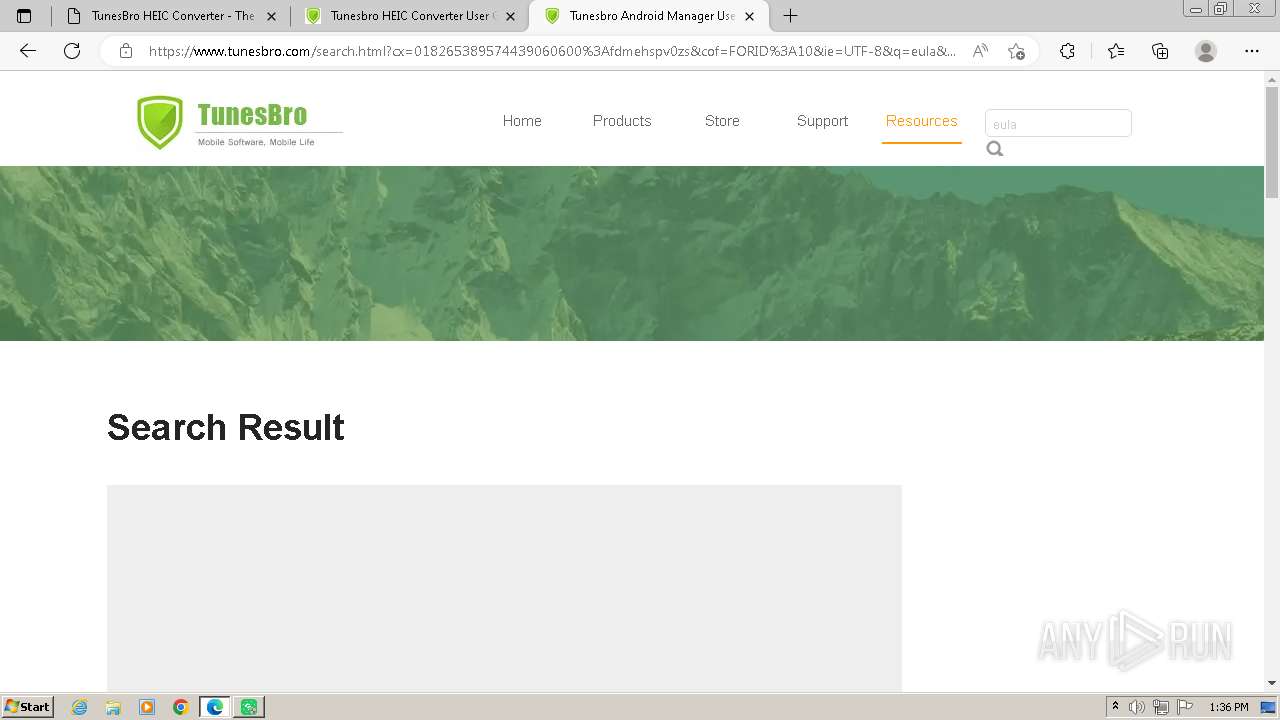The width and height of the screenshot is (1280, 720).
Task: Open the Favorites list icon
Action: click(1116, 51)
